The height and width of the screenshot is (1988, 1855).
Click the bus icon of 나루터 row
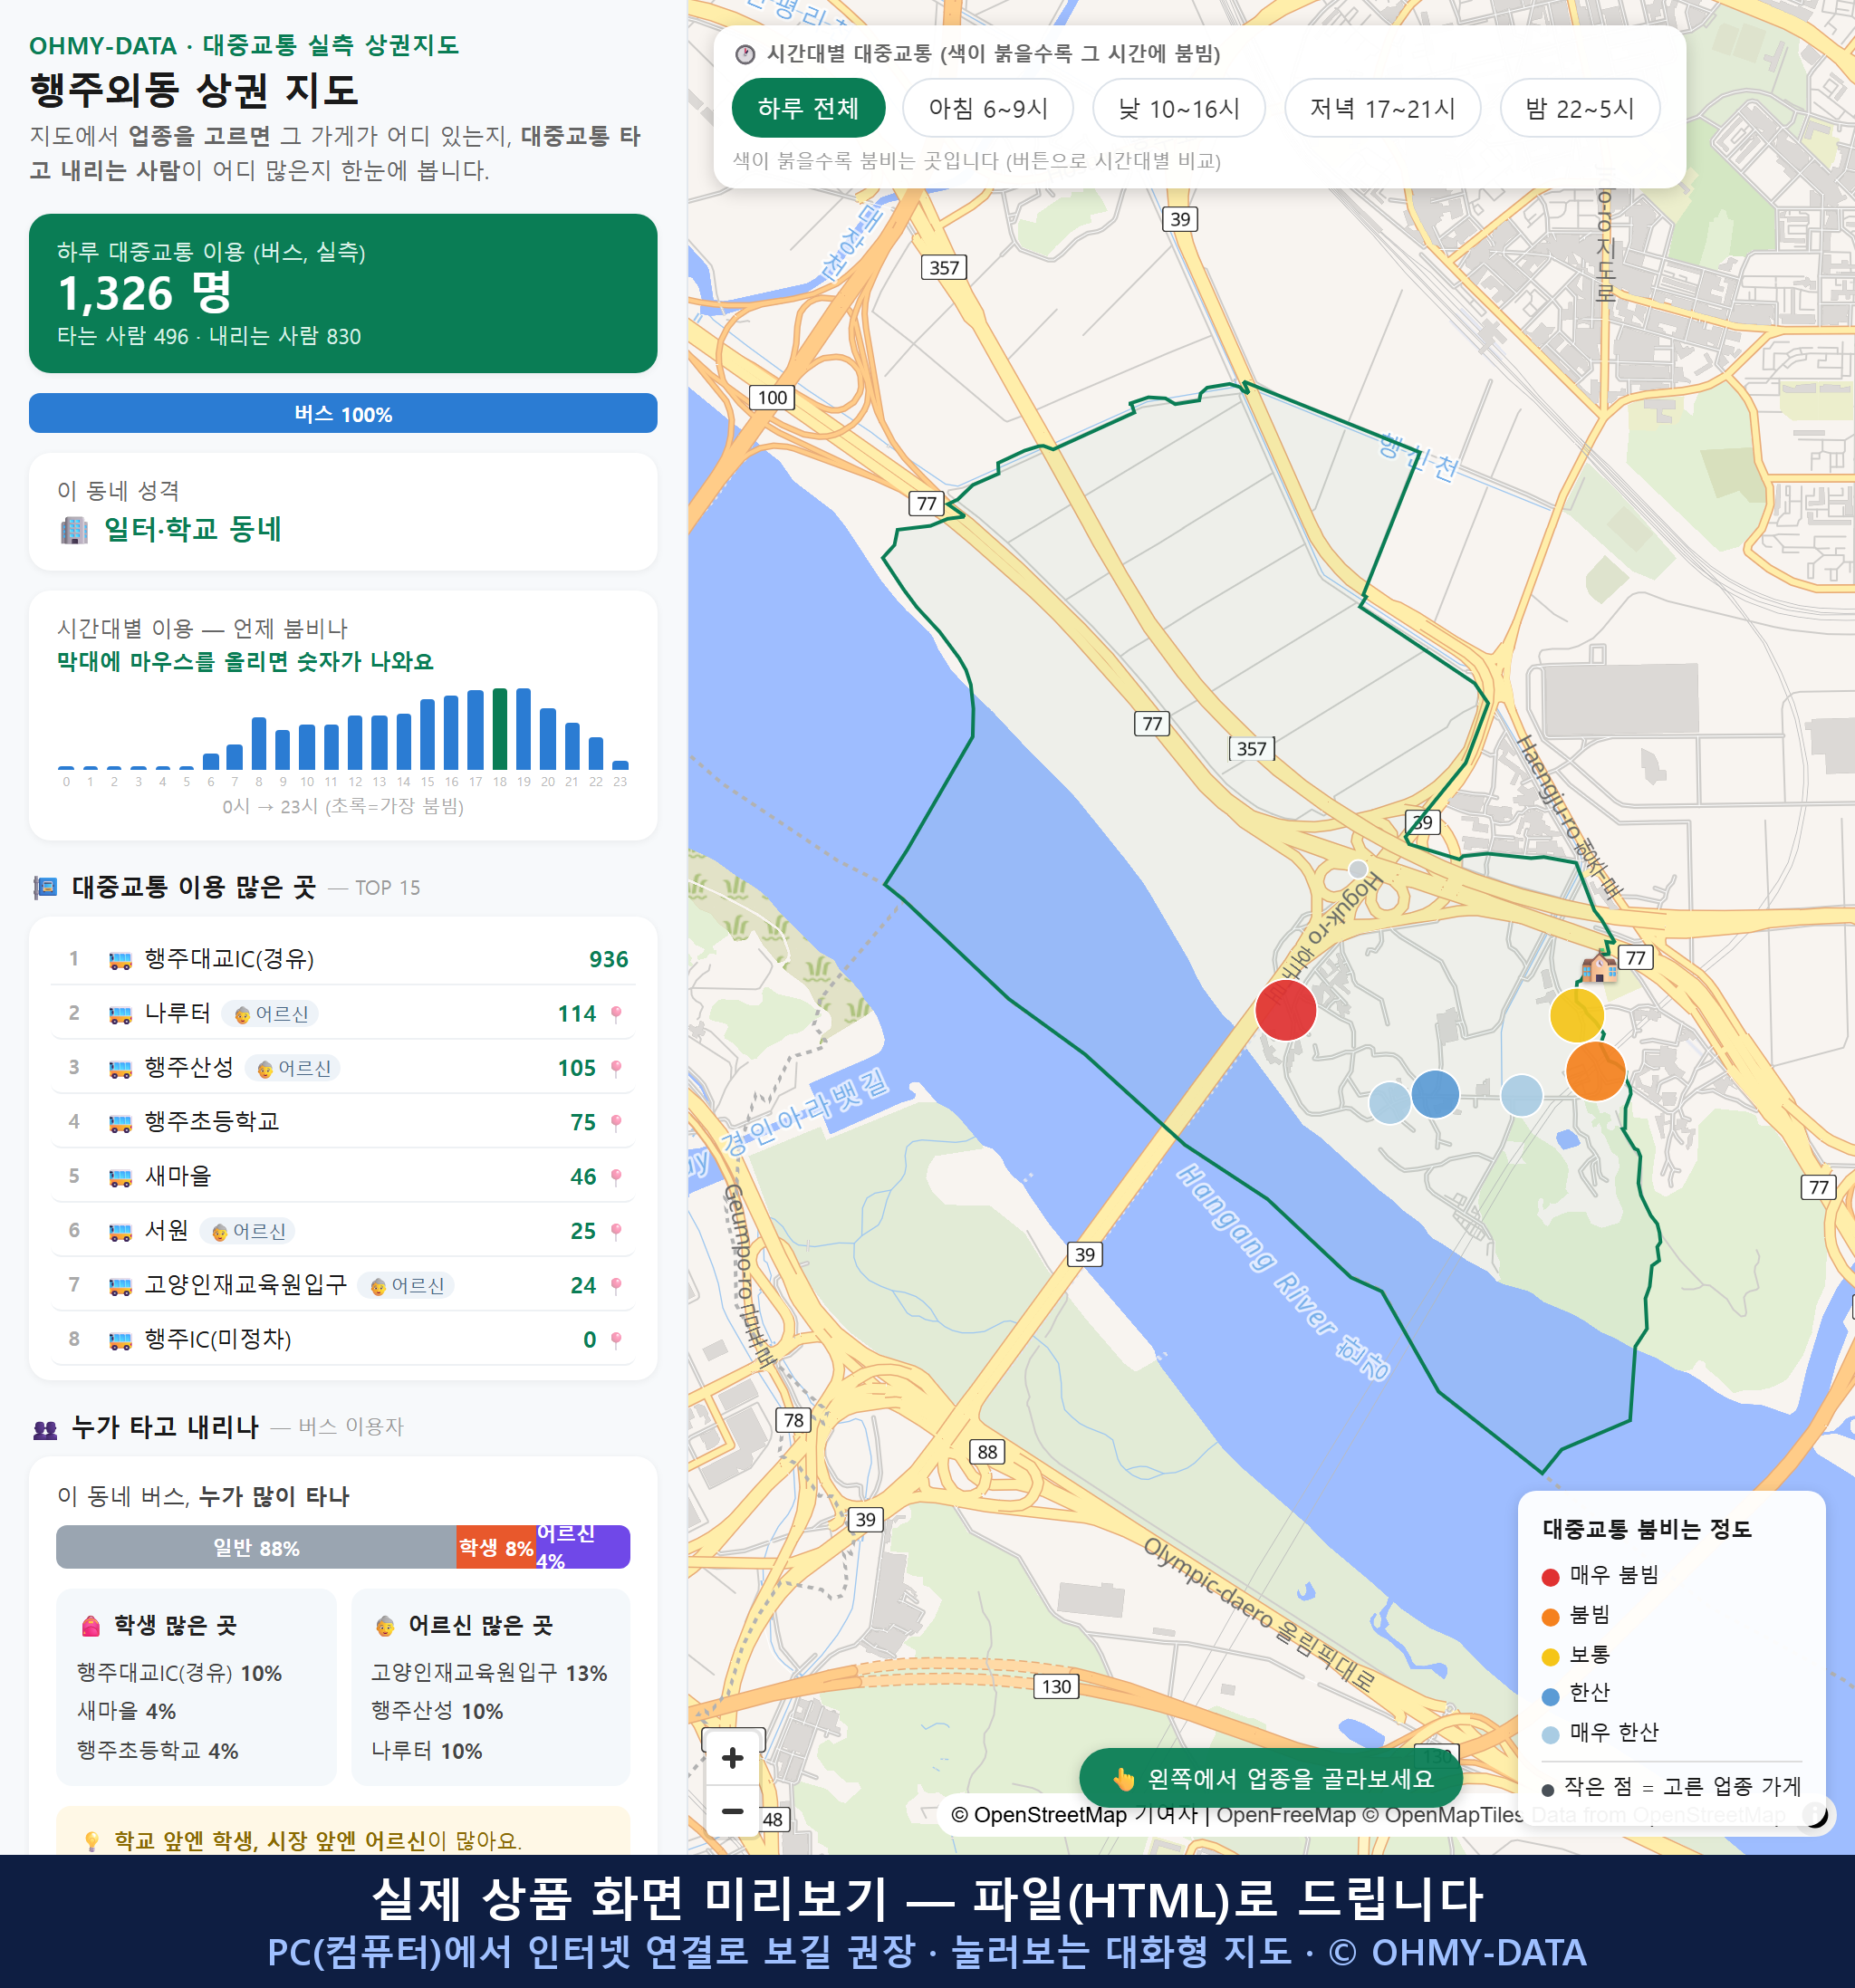point(120,1014)
